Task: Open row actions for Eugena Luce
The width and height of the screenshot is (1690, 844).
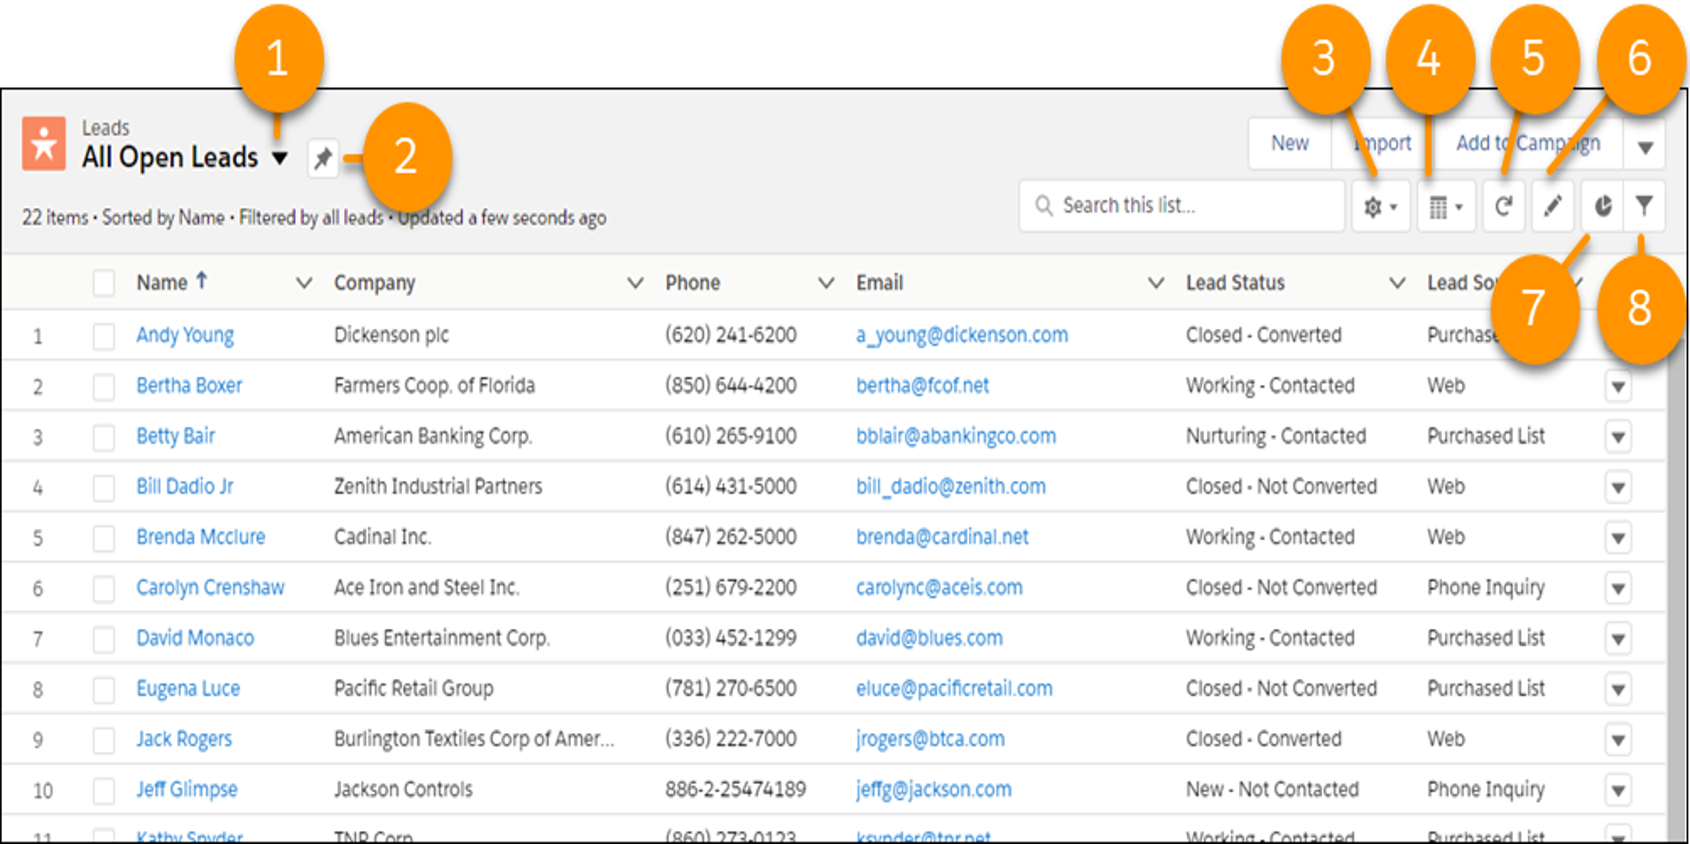Action: pyautogui.click(x=1618, y=689)
